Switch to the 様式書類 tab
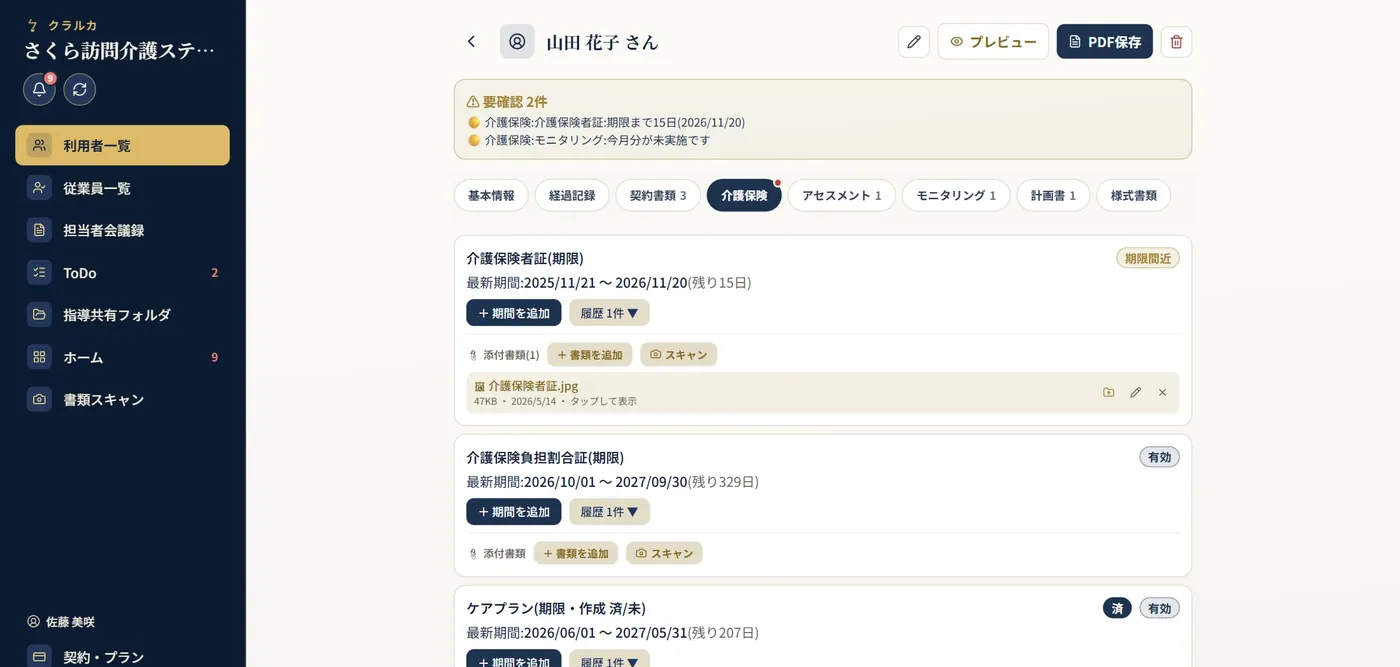The height and width of the screenshot is (667, 1400). pos(1134,196)
